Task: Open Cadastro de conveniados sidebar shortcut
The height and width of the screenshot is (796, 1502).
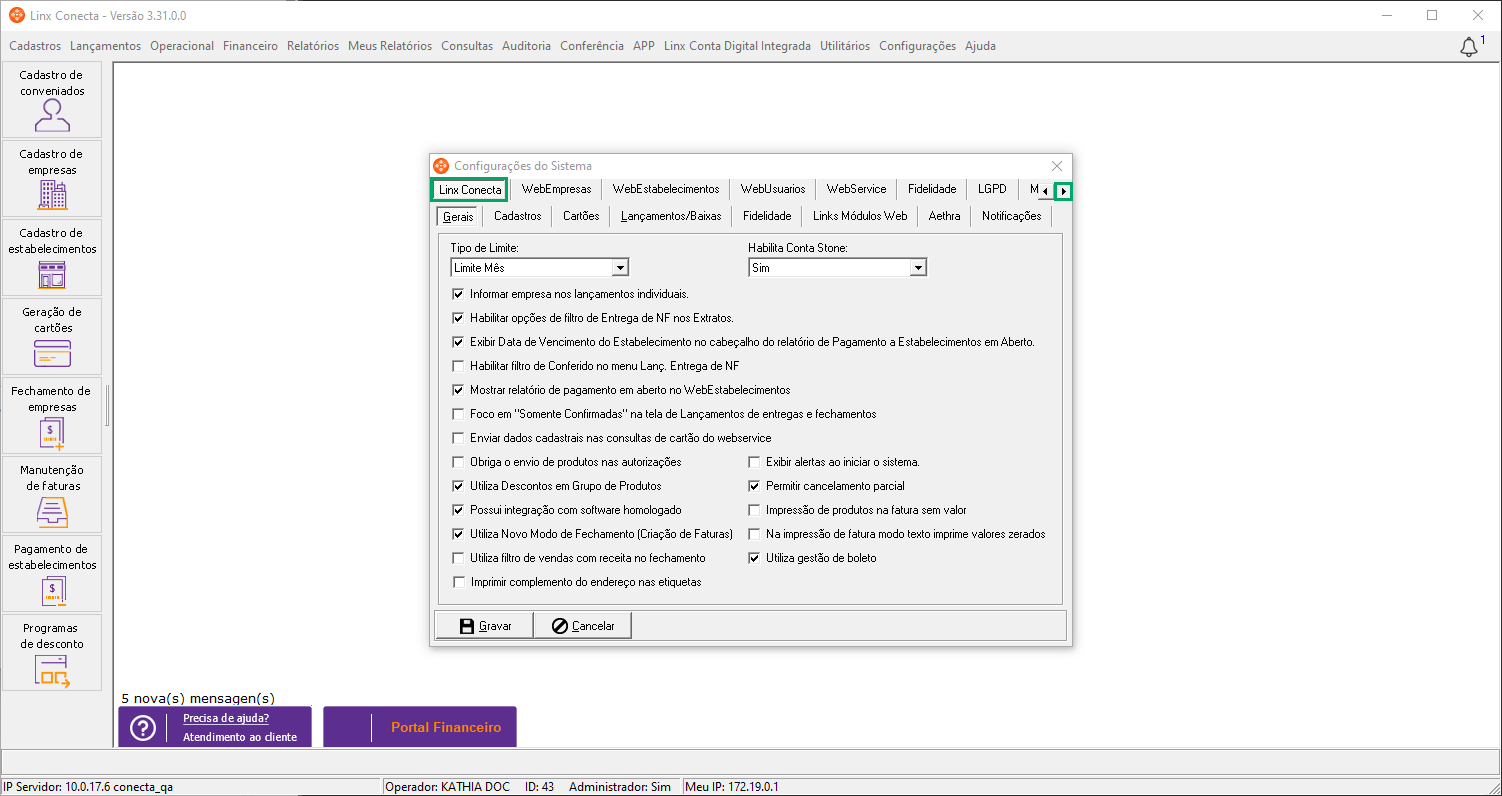Action: pos(52,100)
